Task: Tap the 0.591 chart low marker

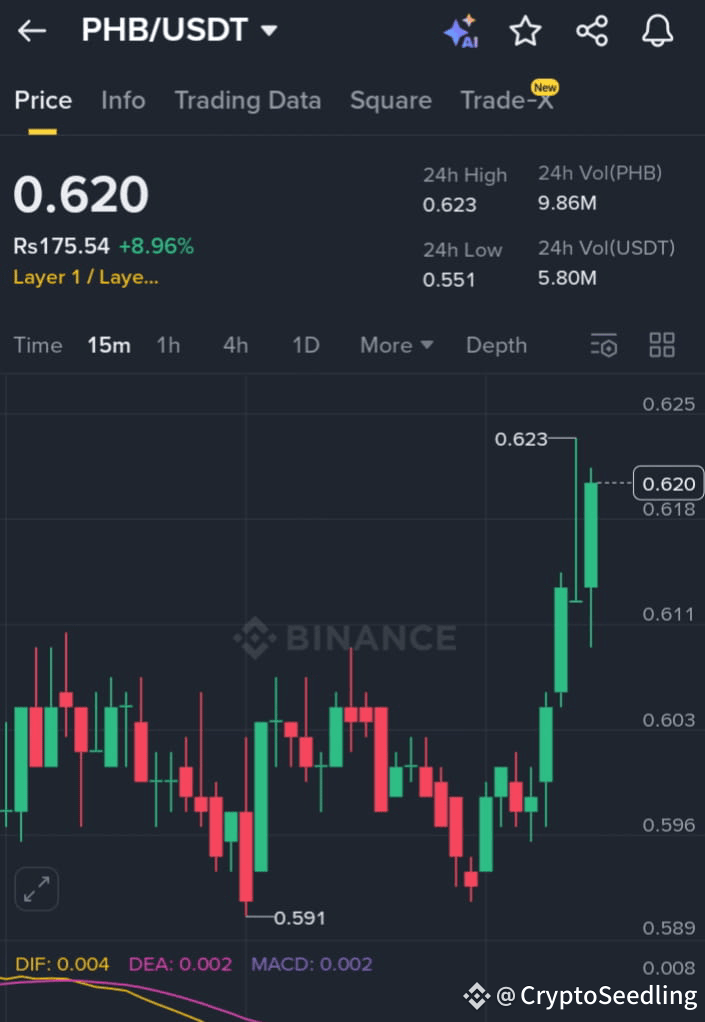Action: [299, 918]
